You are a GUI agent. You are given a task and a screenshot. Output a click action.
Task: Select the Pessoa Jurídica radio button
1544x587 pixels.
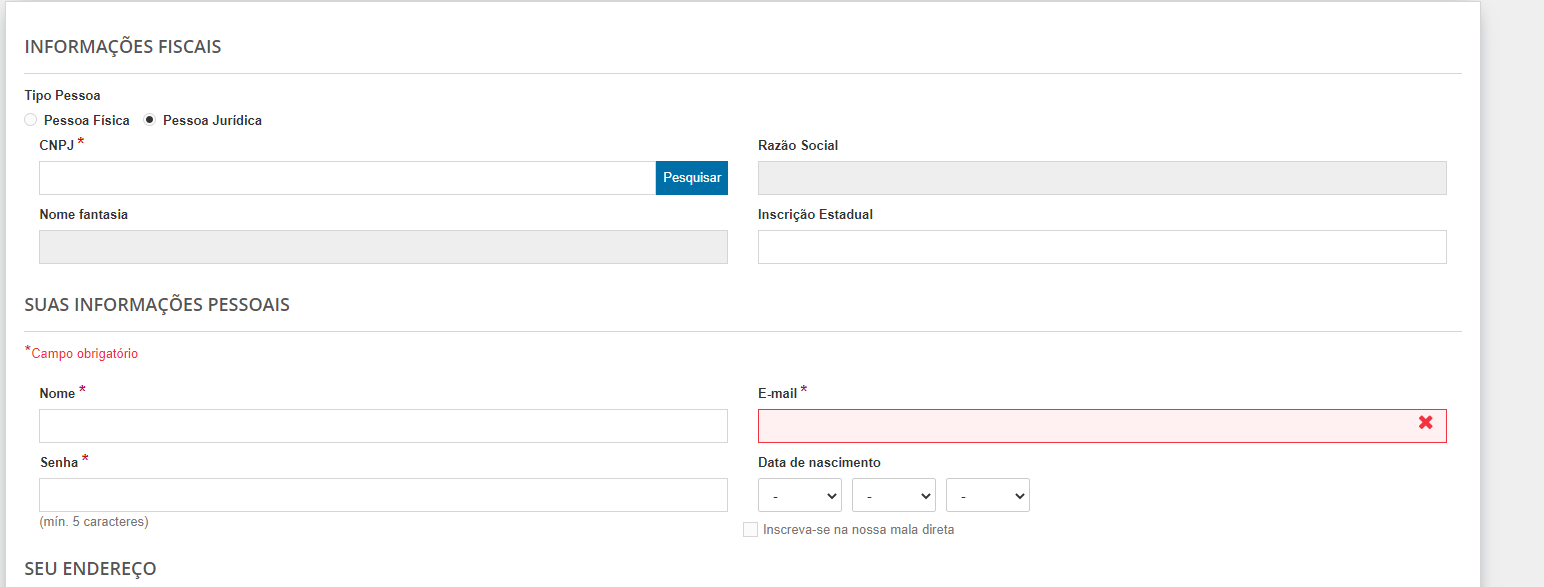pyautogui.click(x=150, y=120)
